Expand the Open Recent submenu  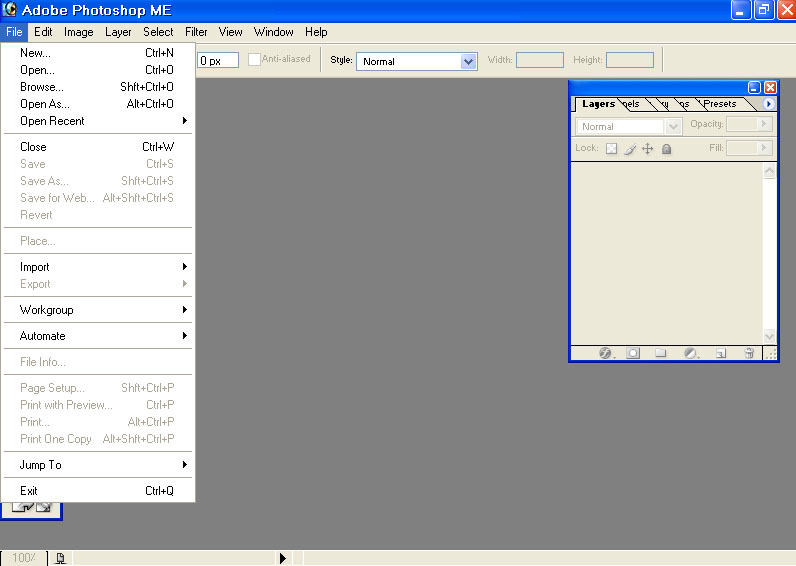click(97, 121)
